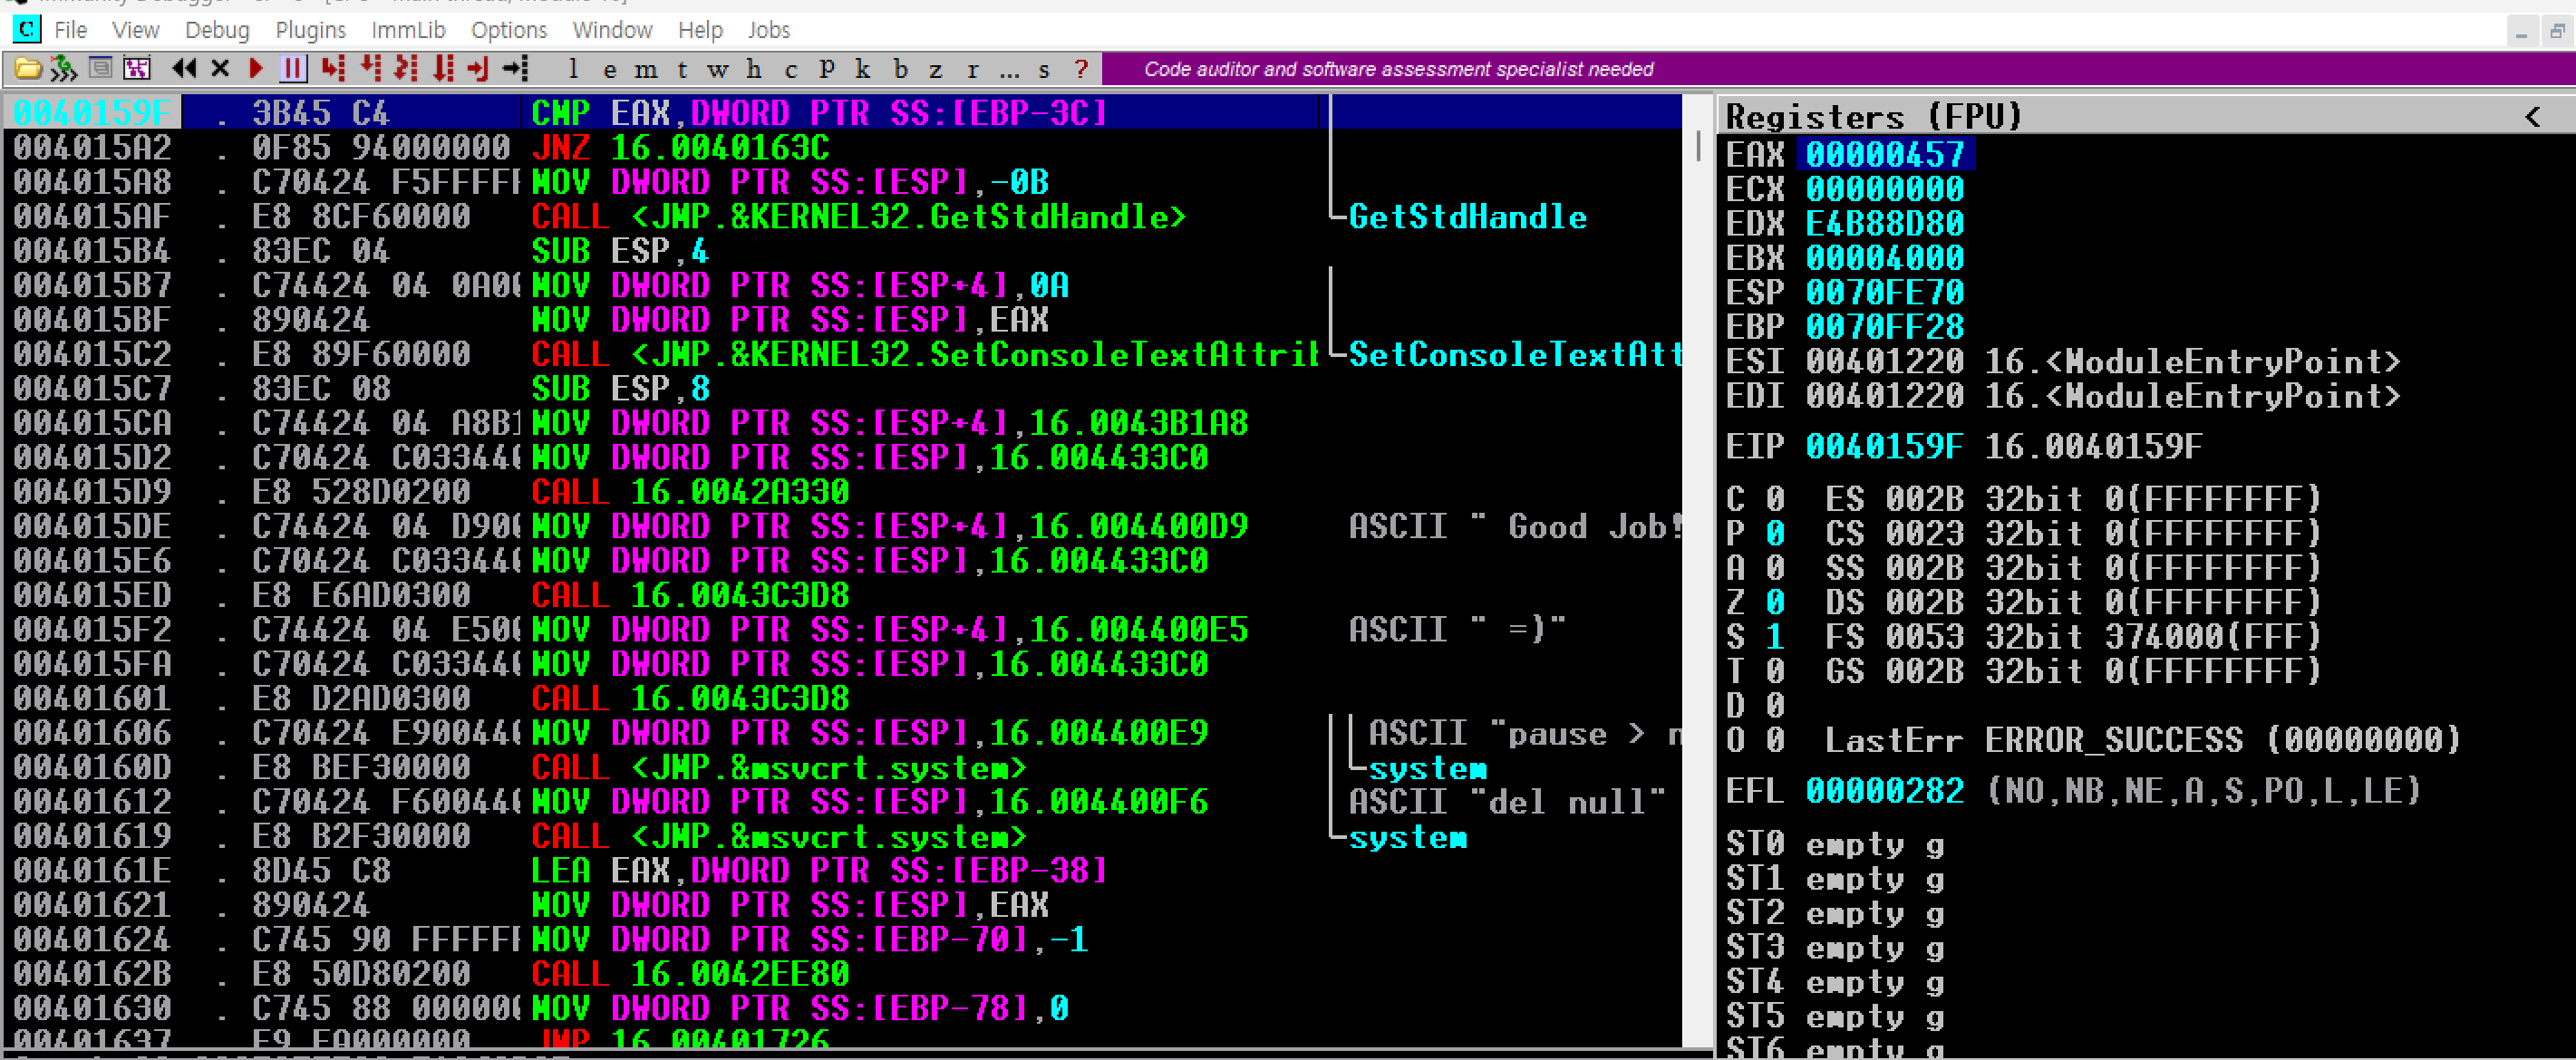Show memory map with 'm' button
The width and height of the screenshot is (2576, 1060).
pos(646,70)
